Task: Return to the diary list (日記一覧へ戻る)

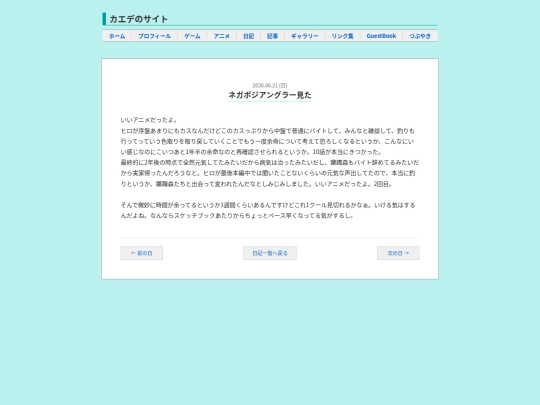Action: 270,253
